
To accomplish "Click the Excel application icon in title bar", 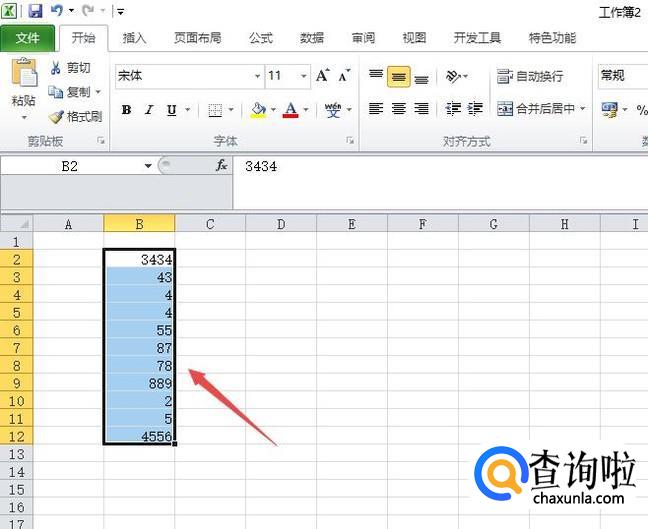I will (9, 11).
